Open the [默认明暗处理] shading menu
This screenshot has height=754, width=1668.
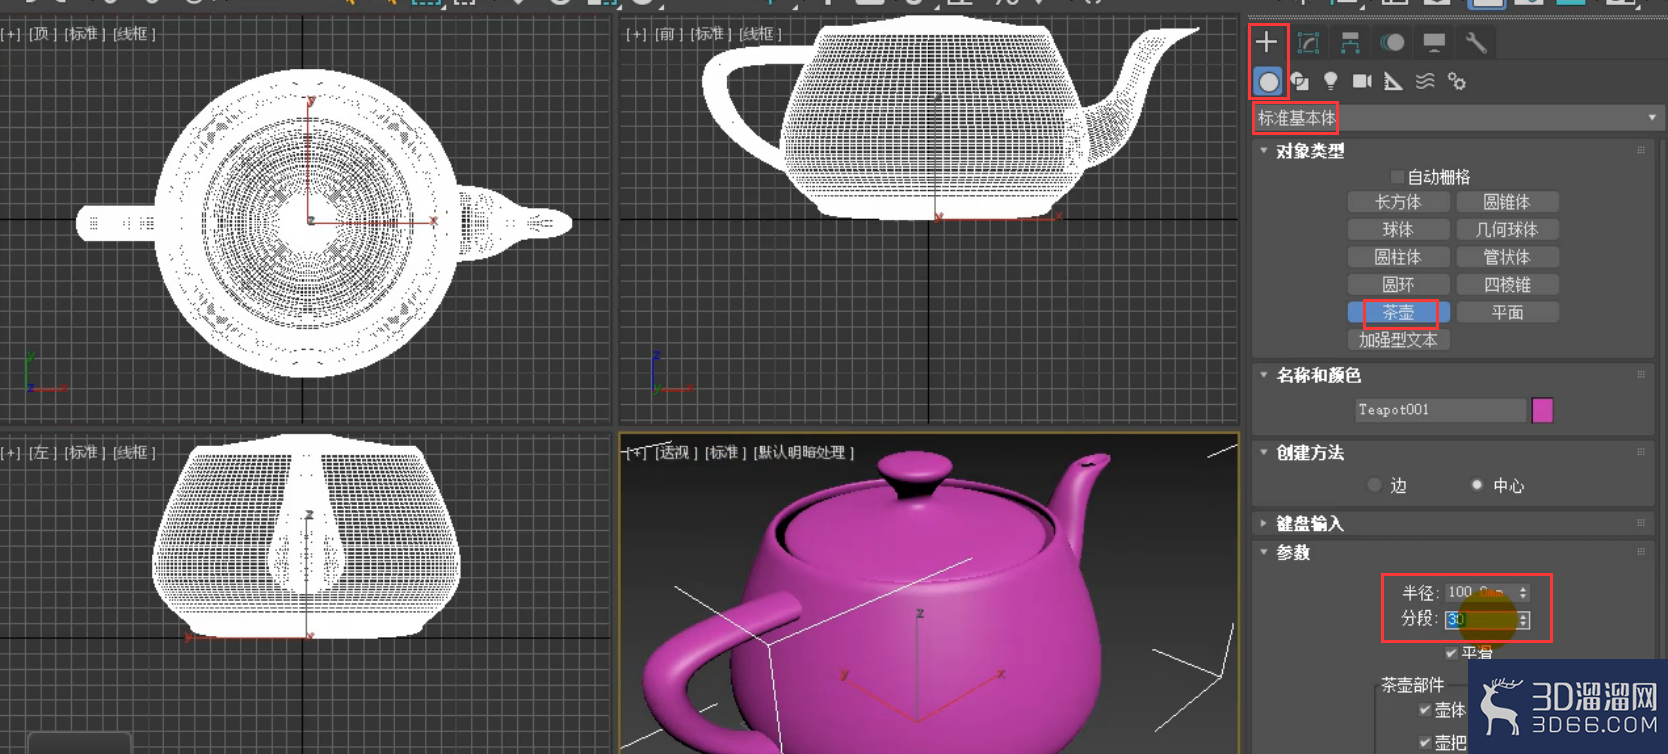tap(803, 453)
